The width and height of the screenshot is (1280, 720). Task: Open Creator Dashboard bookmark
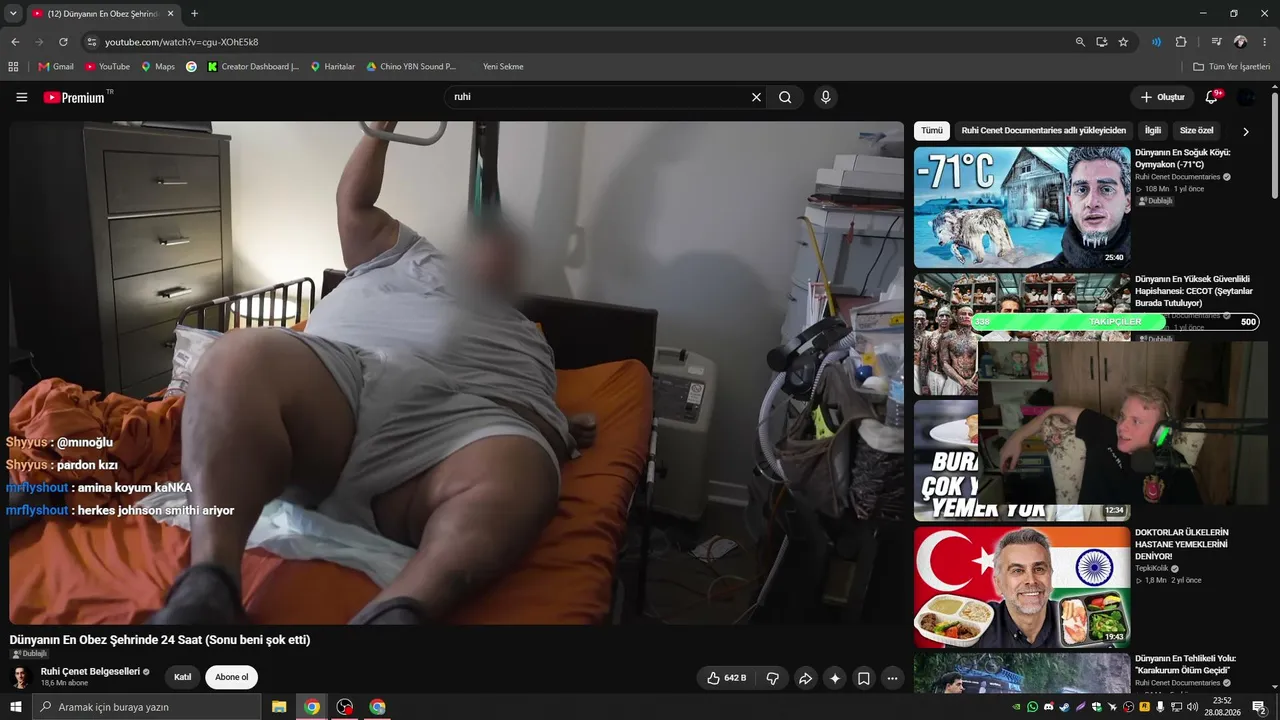[x=253, y=67]
